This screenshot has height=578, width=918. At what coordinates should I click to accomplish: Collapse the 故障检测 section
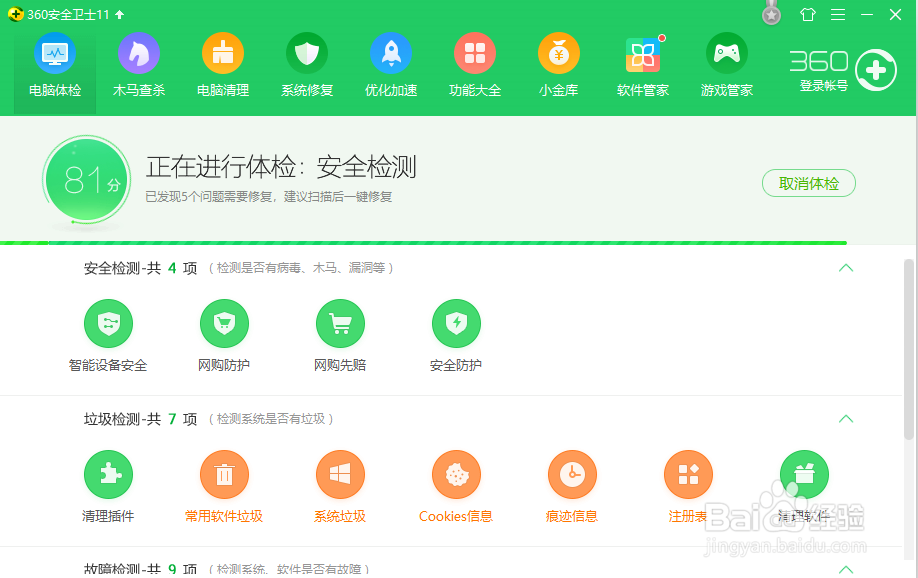846,569
